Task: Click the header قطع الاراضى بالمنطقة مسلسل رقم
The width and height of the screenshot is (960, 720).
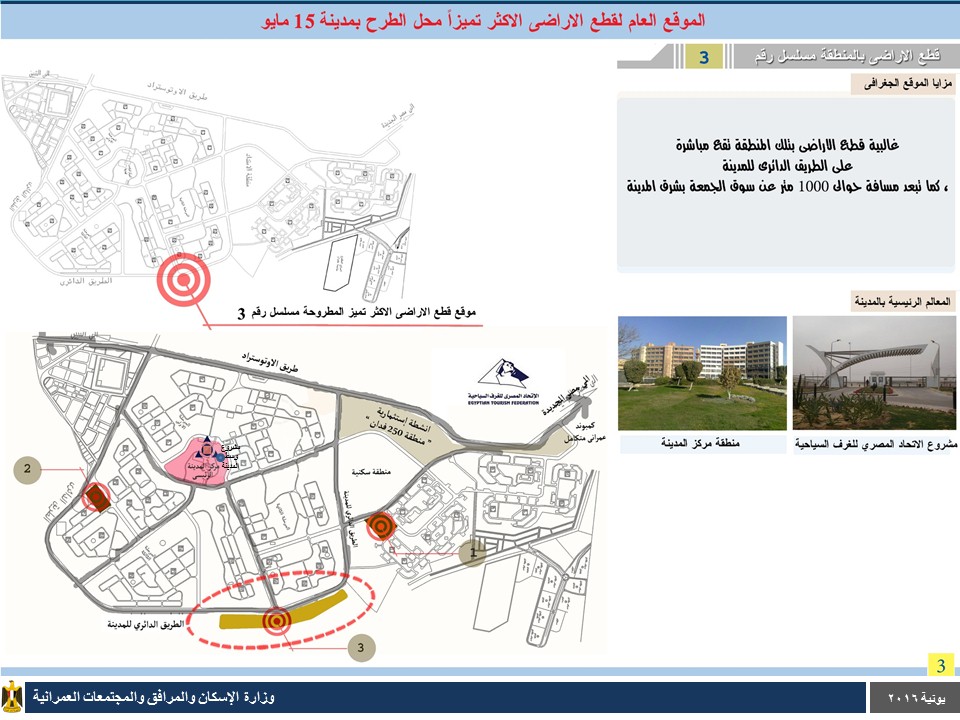Action: (848, 56)
